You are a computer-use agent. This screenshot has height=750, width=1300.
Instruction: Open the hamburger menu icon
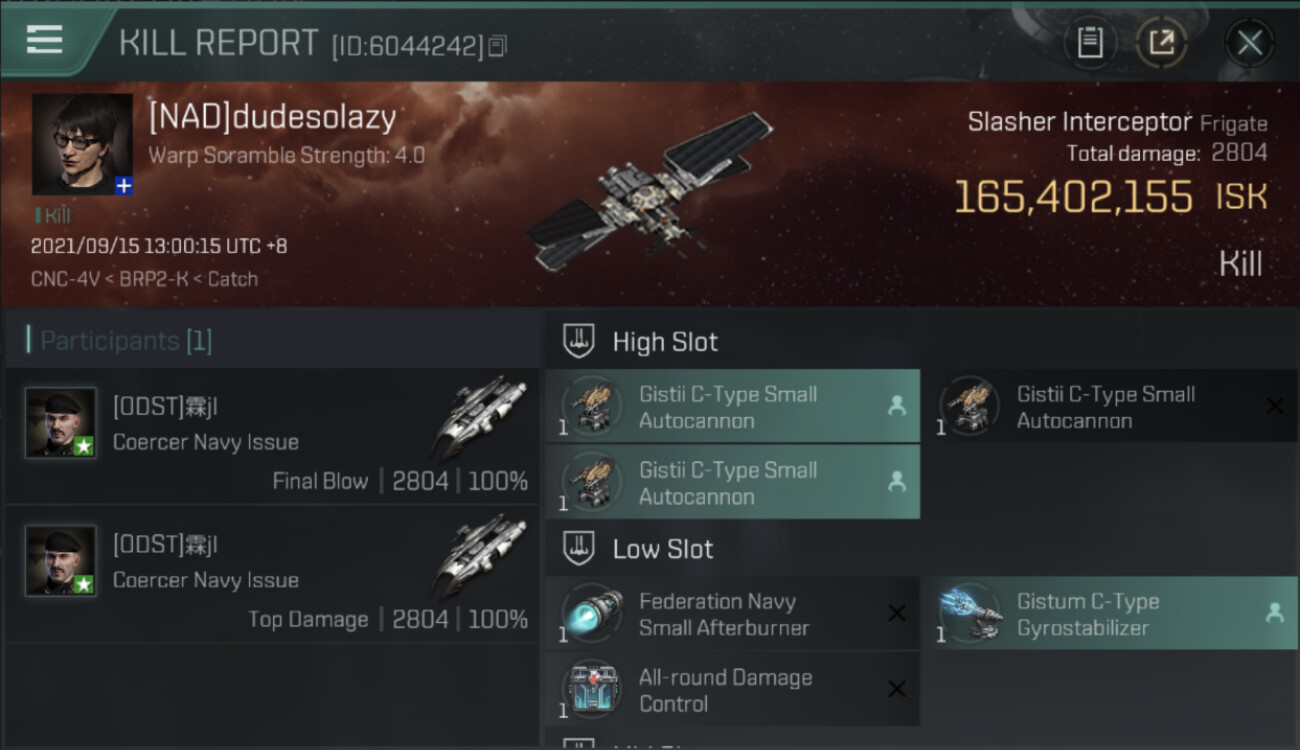click(44, 40)
